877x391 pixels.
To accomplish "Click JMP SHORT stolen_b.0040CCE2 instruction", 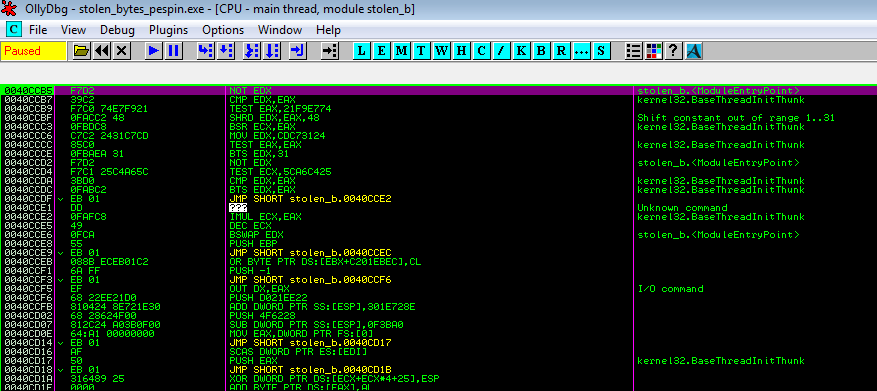I will pos(310,199).
